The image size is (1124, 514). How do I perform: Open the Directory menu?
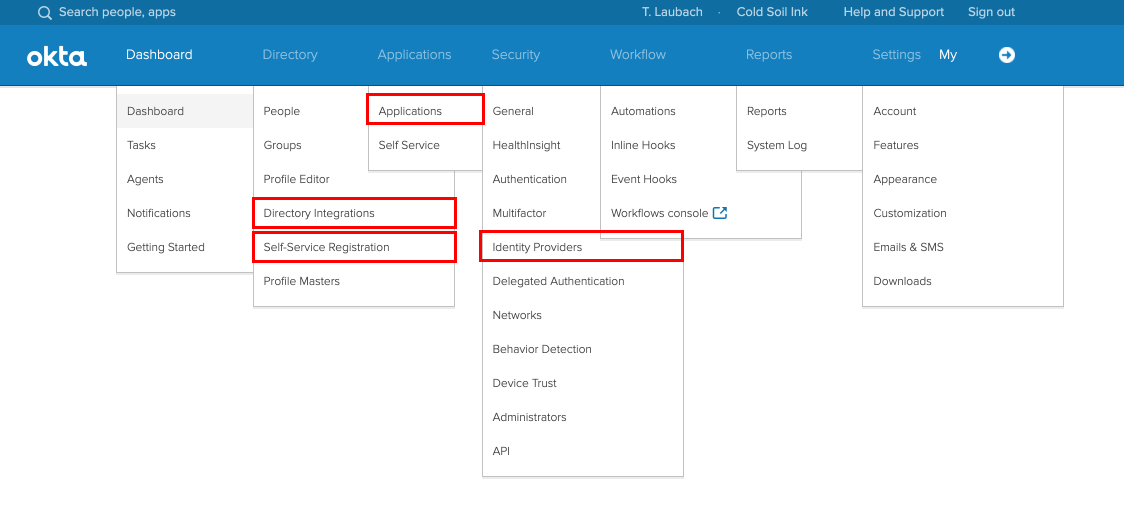290,55
